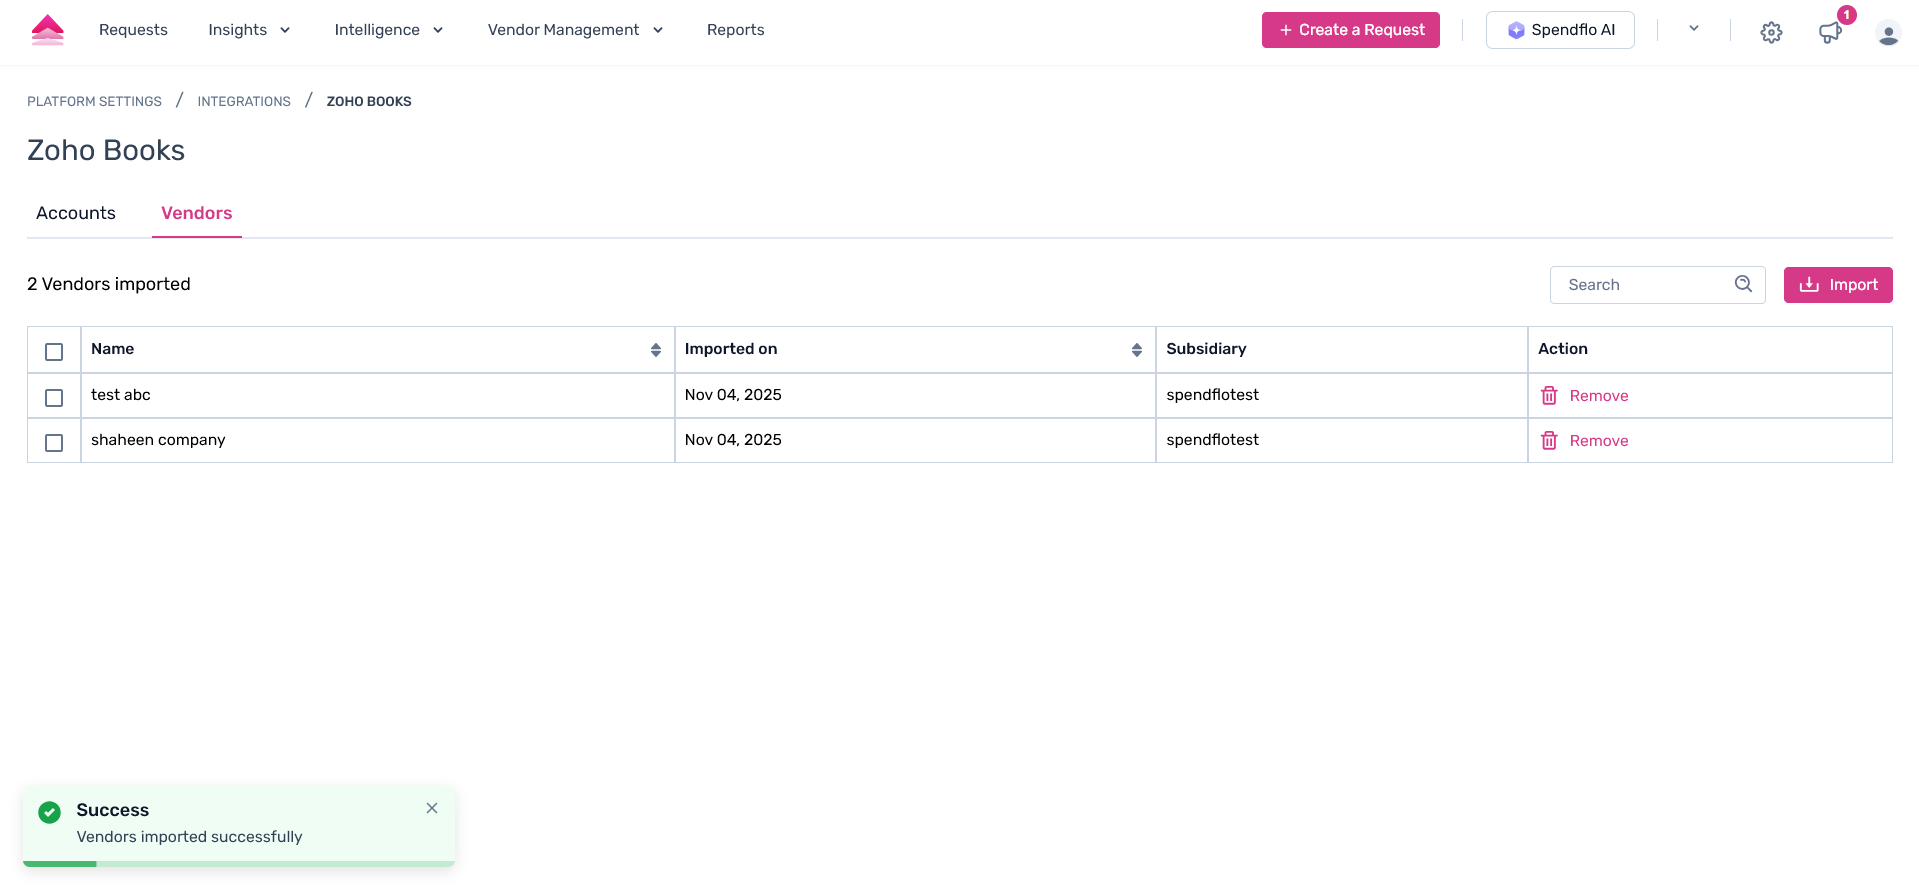Sort by Name column arrows
This screenshot has height=890, width=1919.
[656, 350]
